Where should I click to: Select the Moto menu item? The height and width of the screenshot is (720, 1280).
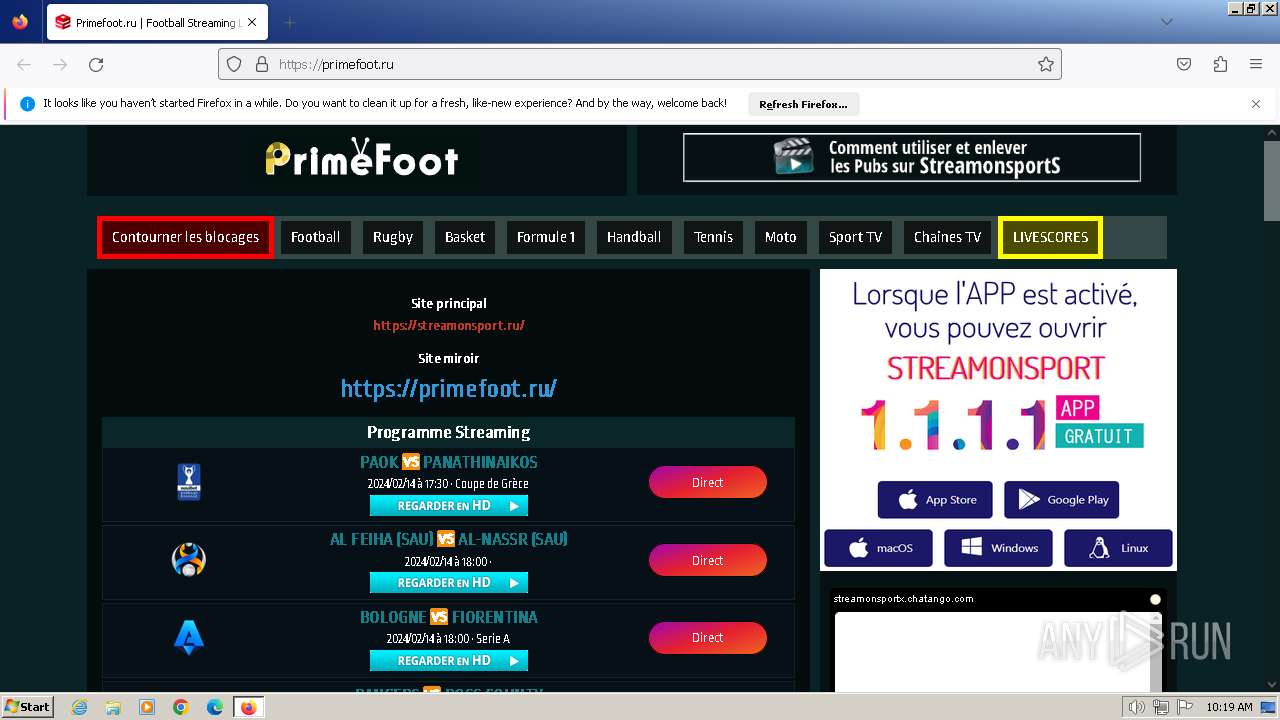780,237
